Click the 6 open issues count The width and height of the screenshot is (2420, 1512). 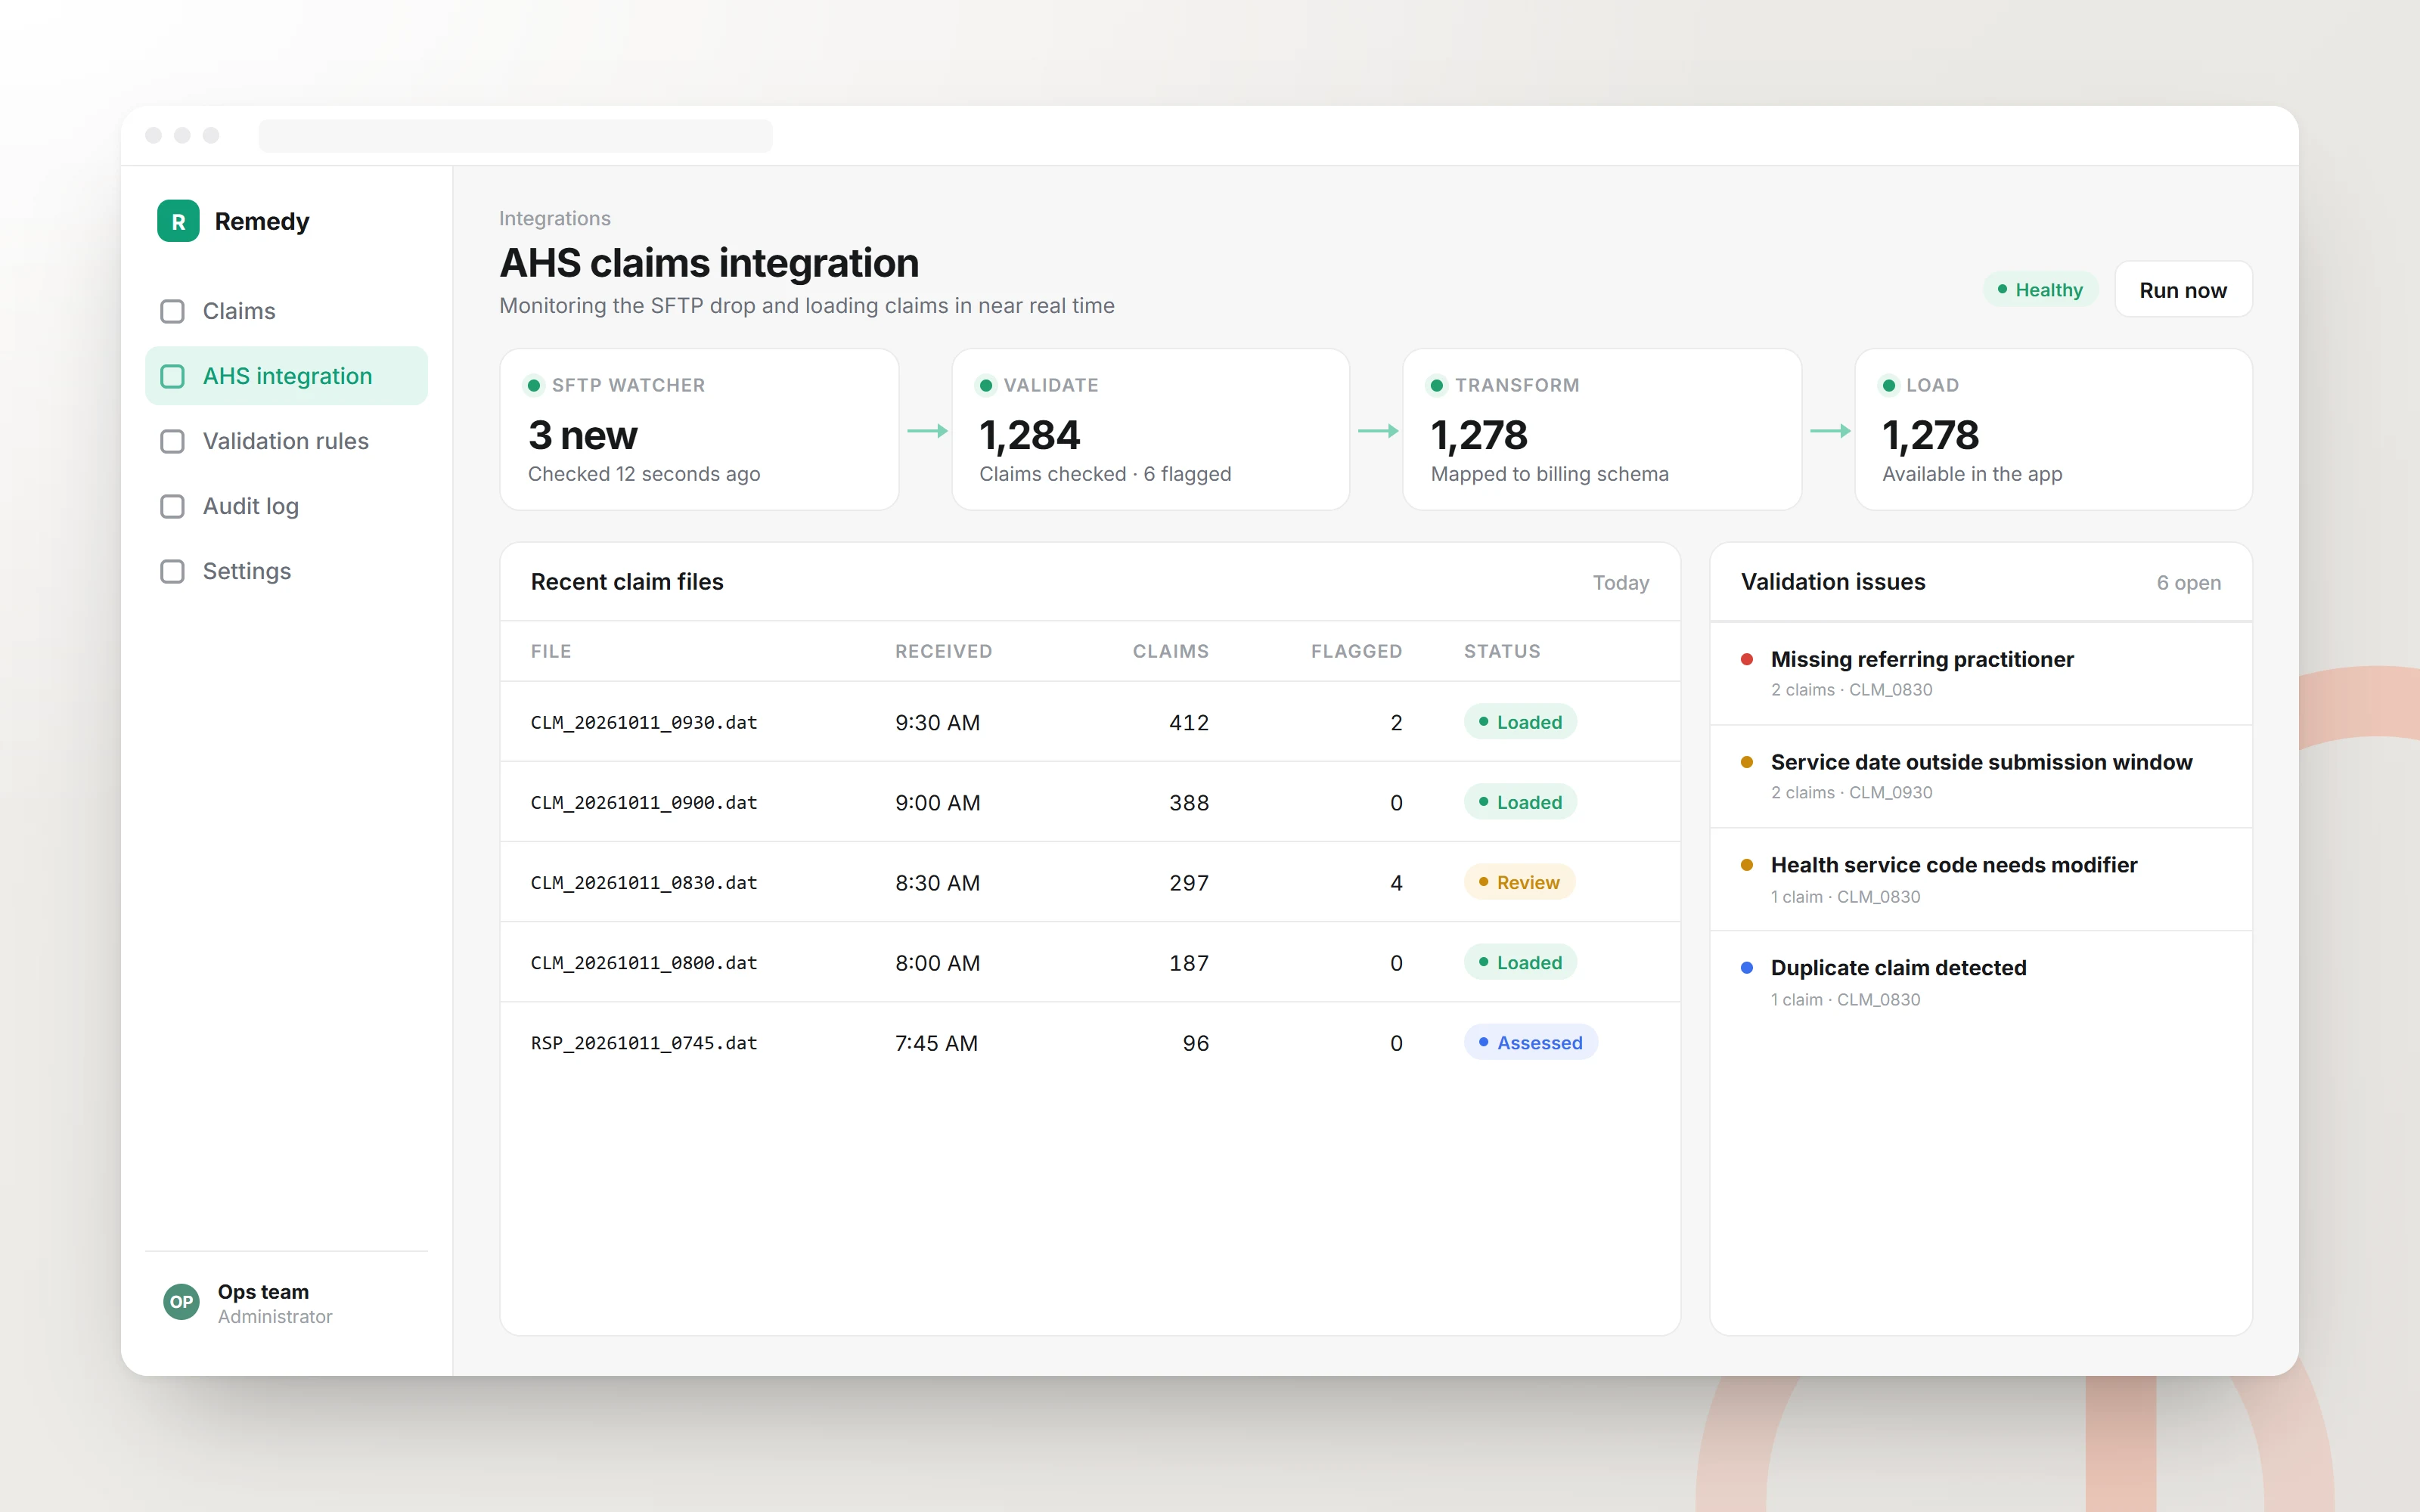(2188, 583)
